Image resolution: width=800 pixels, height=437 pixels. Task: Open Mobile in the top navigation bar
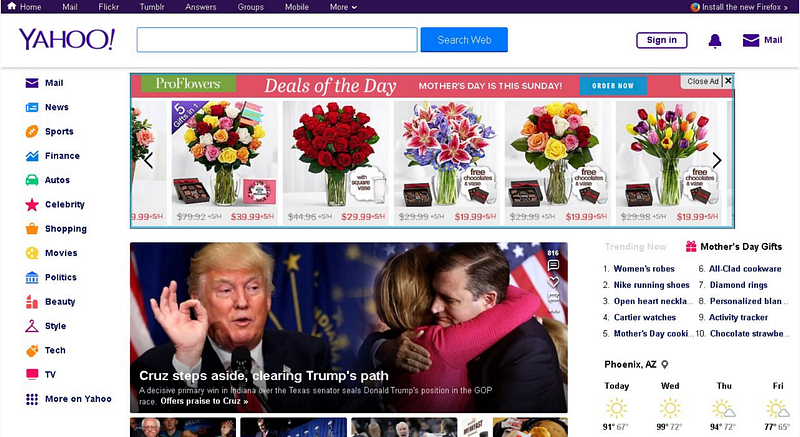point(296,7)
